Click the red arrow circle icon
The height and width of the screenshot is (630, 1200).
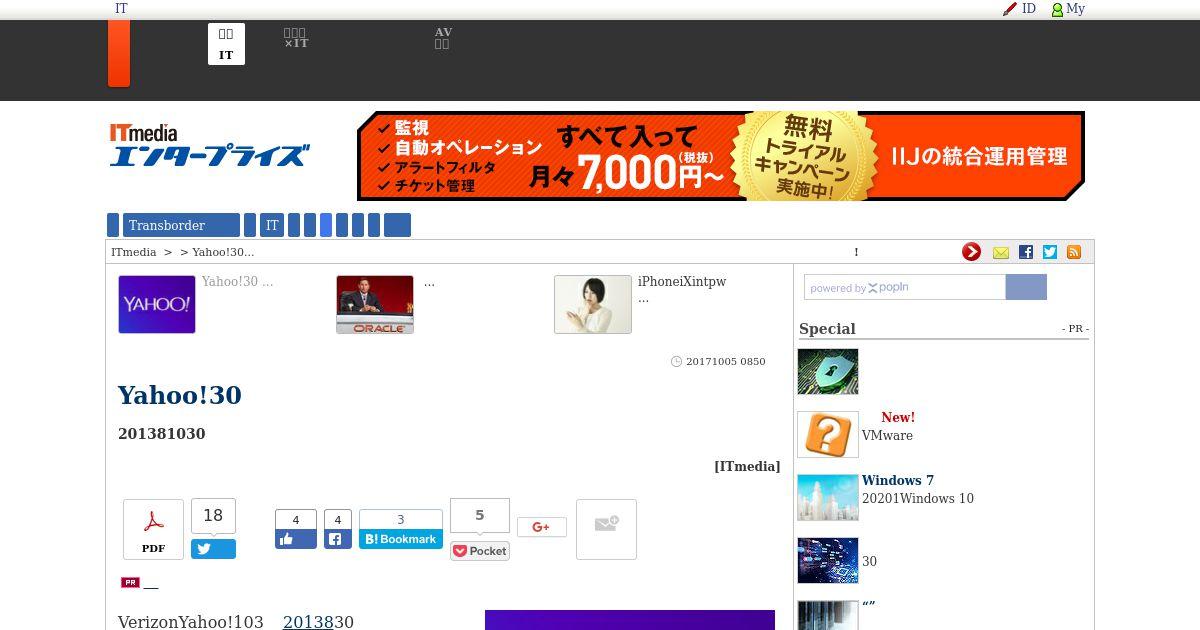971,252
